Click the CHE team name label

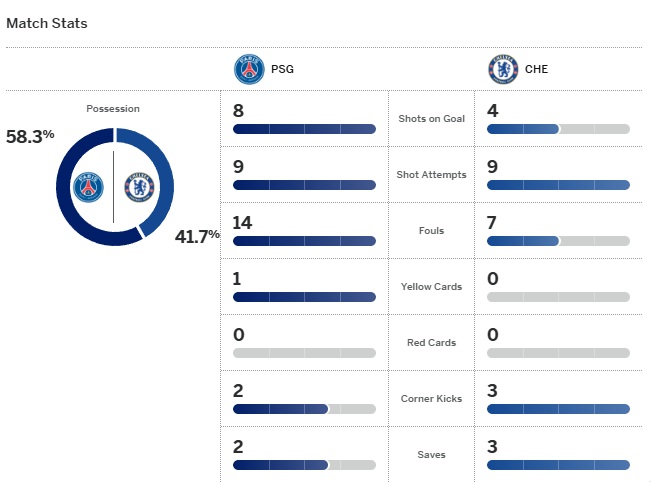(536, 70)
